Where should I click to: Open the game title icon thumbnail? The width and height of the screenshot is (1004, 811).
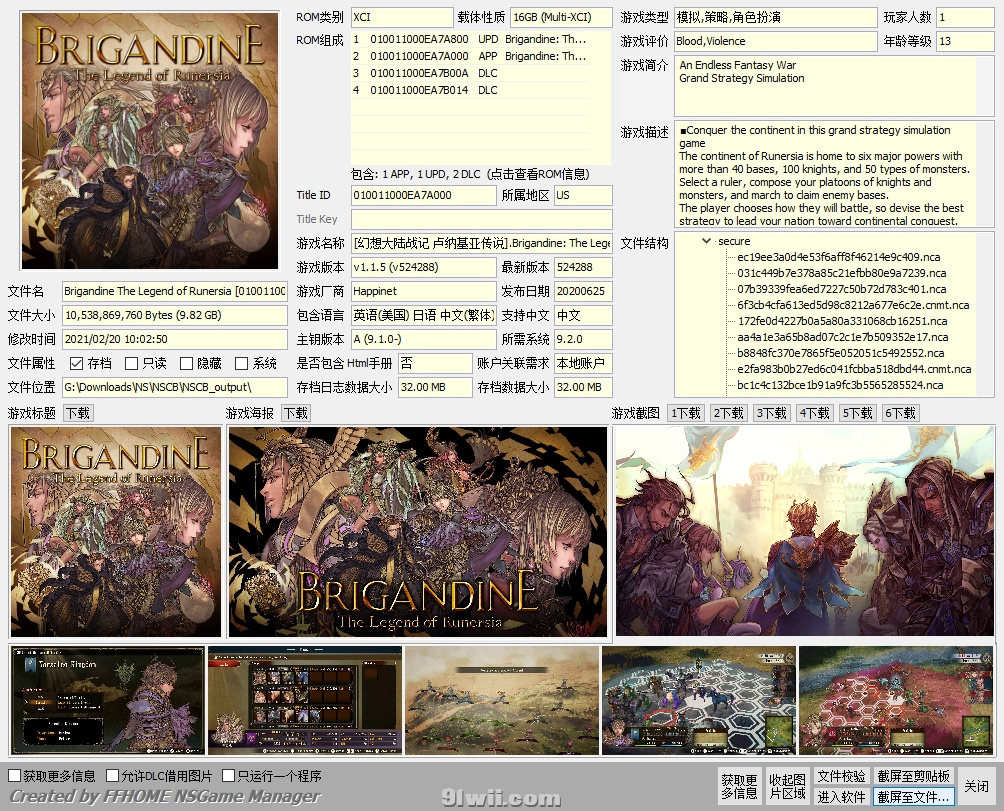click(x=115, y=532)
